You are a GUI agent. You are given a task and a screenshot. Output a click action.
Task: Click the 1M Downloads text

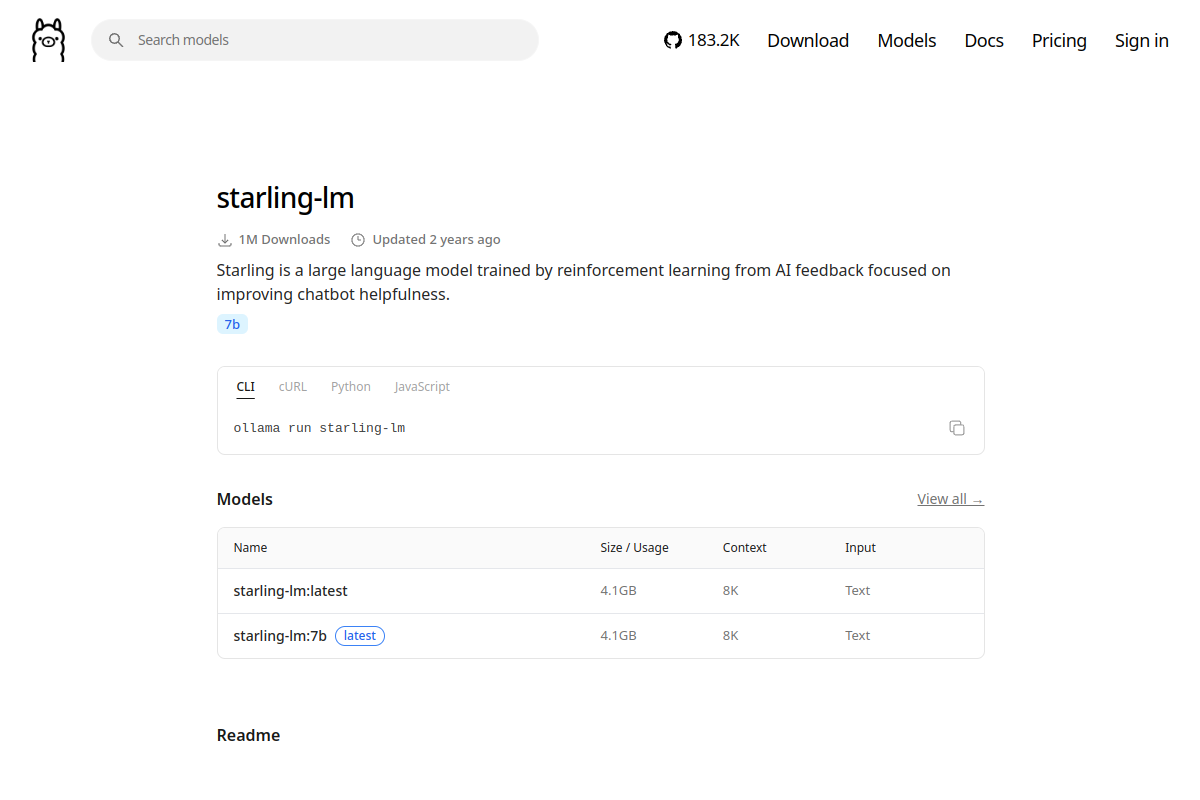click(284, 240)
